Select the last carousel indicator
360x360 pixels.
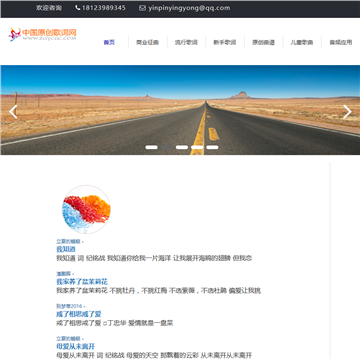(212, 147)
